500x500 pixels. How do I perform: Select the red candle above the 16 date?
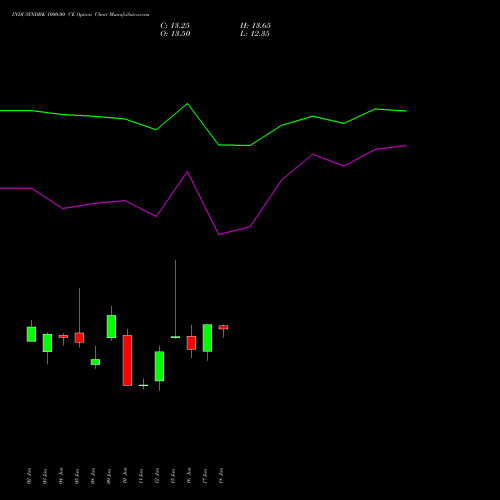tap(191, 343)
